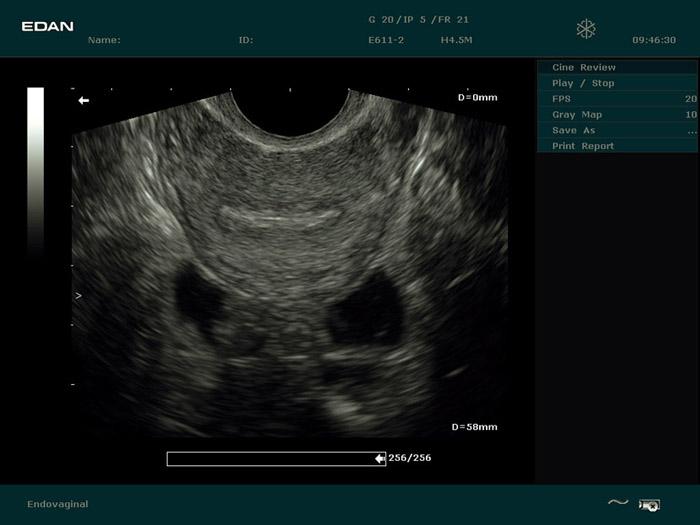Click the wave signal icon in status bar
700x525 pixels.
pyautogui.click(x=618, y=503)
